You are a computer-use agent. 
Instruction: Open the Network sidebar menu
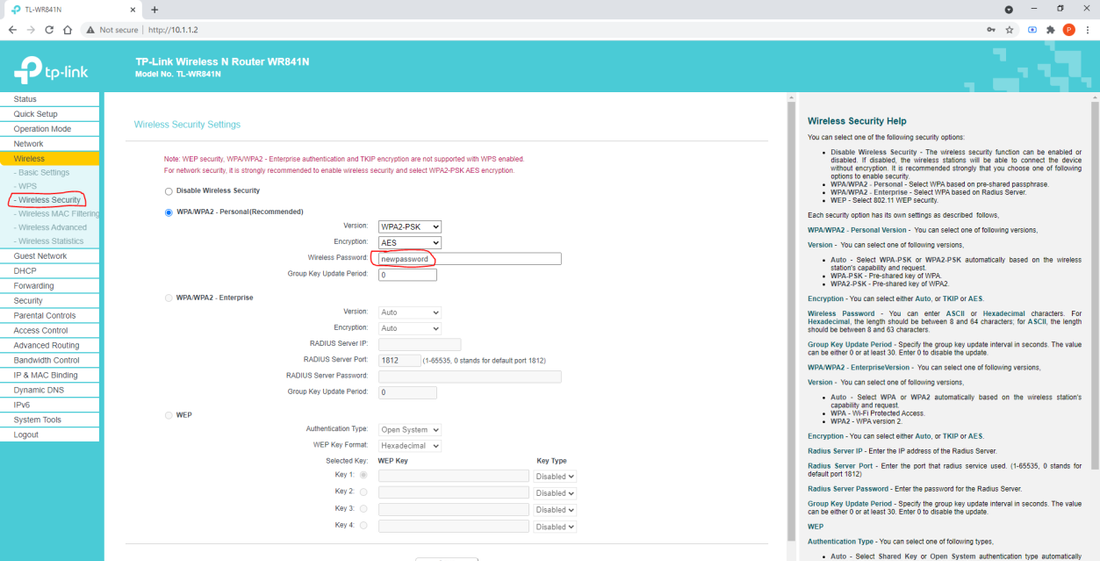point(49,144)
